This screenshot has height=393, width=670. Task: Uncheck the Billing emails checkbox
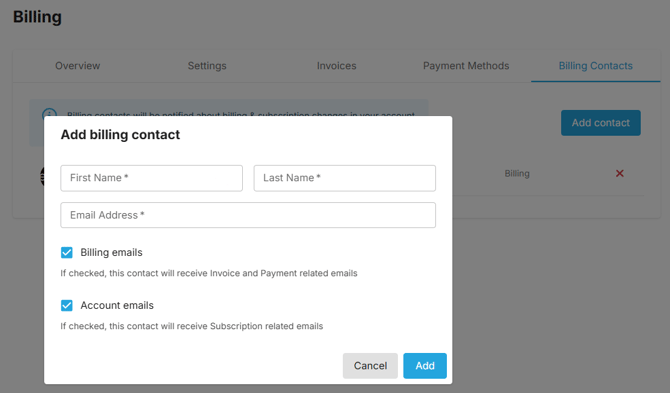click(67, 252)
